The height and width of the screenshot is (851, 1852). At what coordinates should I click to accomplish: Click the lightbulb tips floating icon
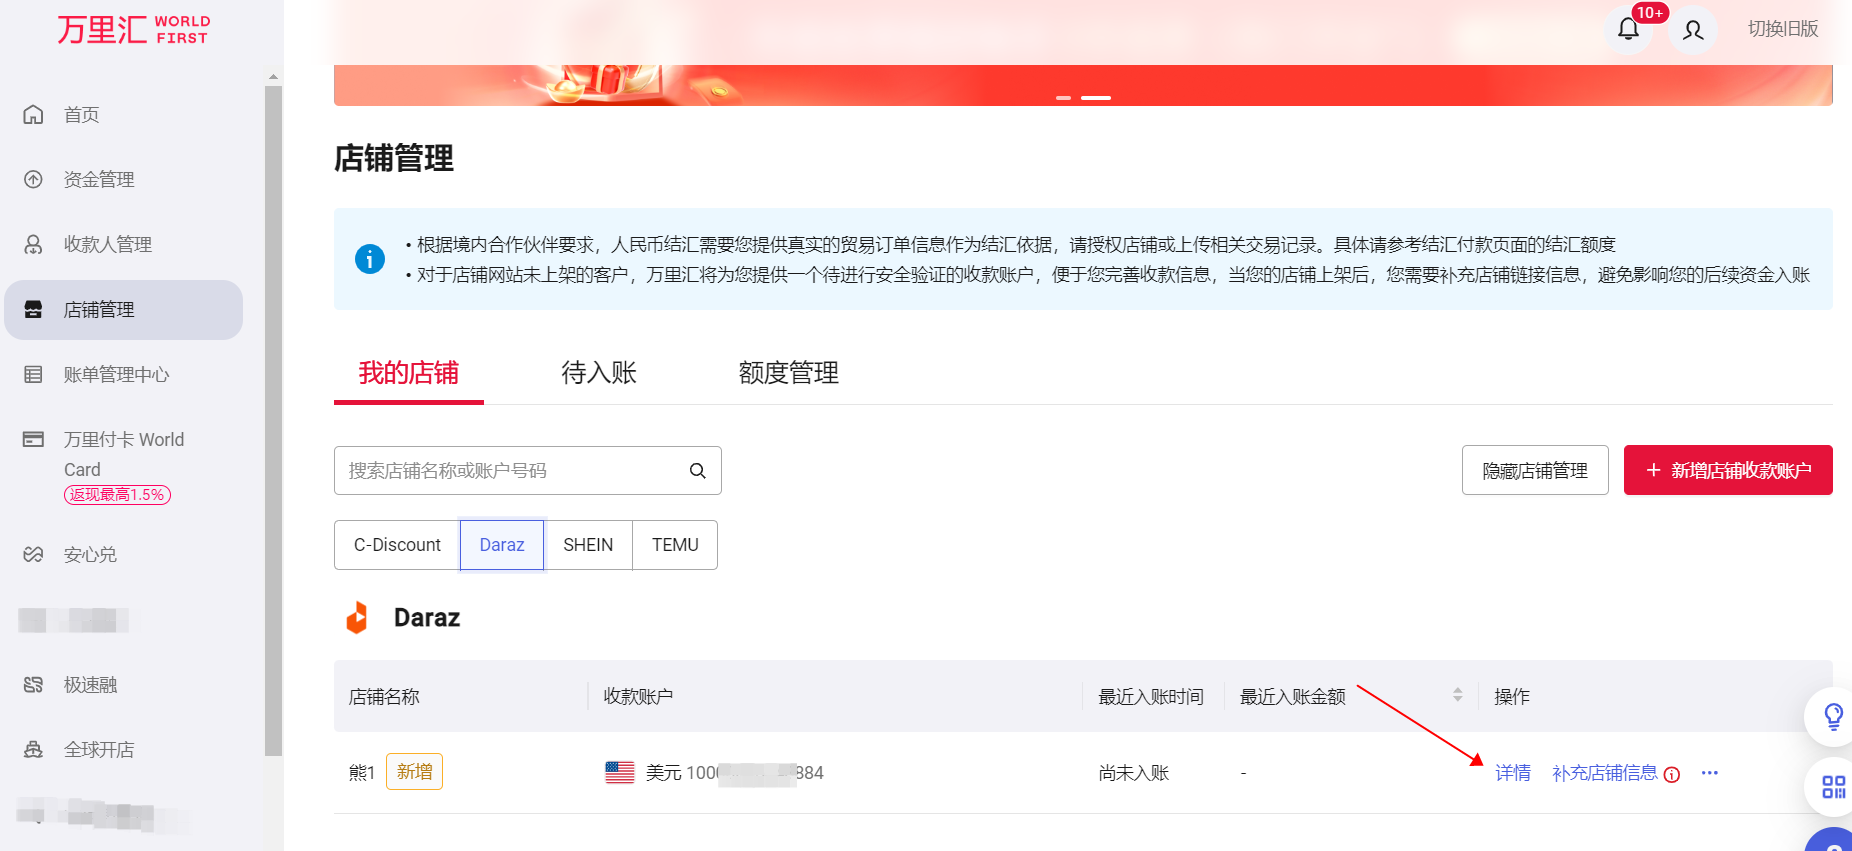1833,716
